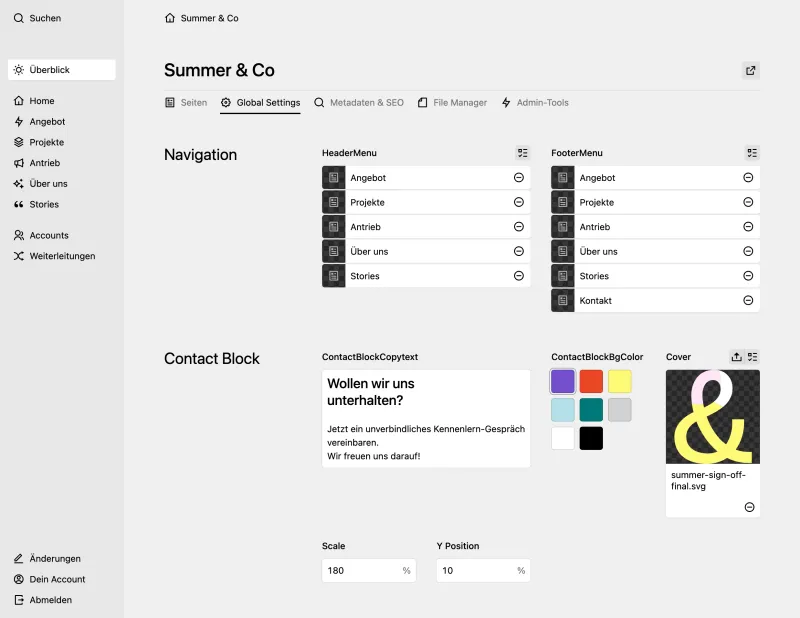The image size is (800, 618).
Task: Click the Weiterleitungen shuffle icon
Action: coord(17,256)
